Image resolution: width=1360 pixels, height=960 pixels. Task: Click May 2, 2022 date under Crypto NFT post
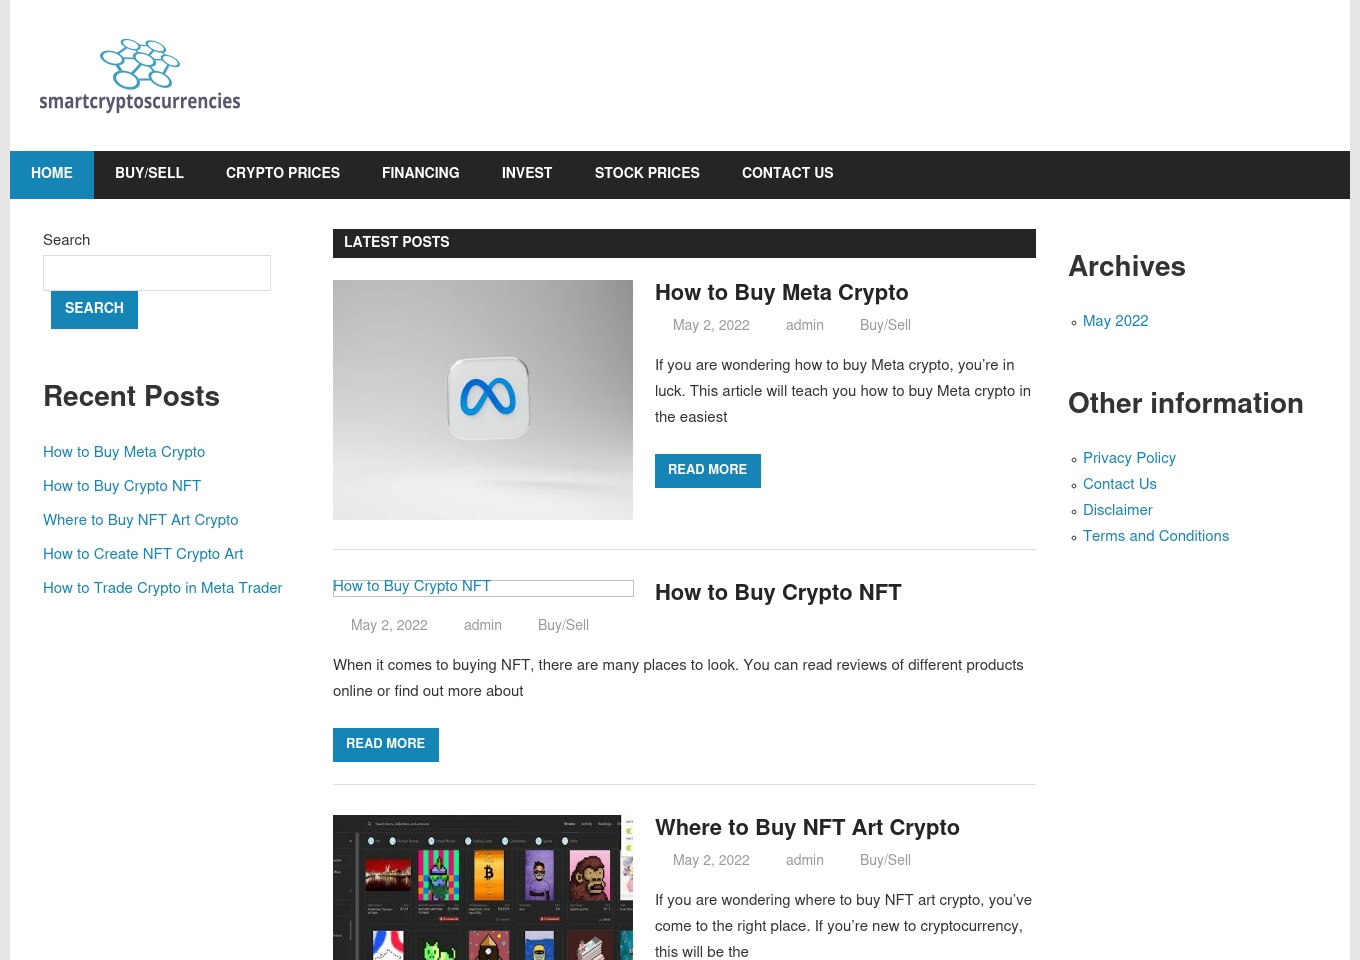tap(389, 626)
